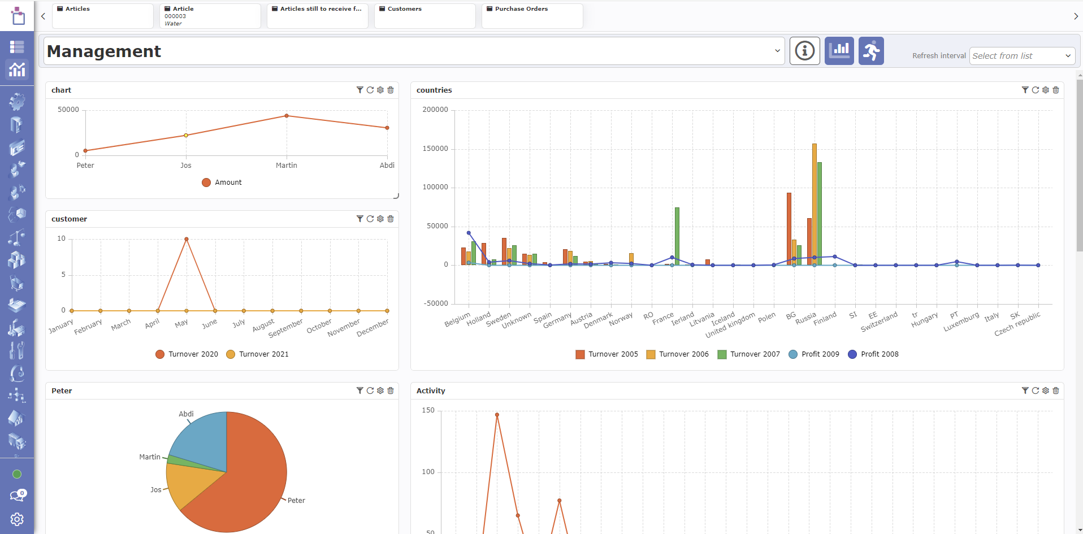Click the green status indicator in the sidebar
Screen dimensions: 1083x534
[17, 474]
